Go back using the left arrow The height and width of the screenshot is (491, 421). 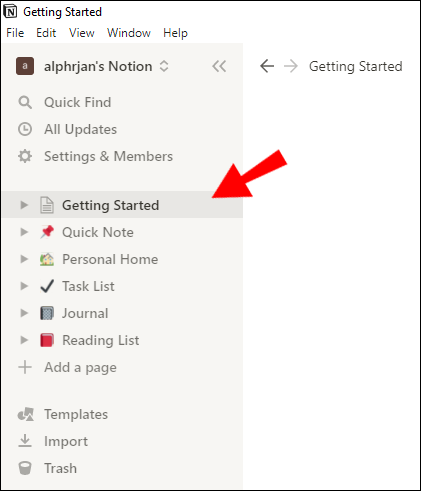pos(267,66)
